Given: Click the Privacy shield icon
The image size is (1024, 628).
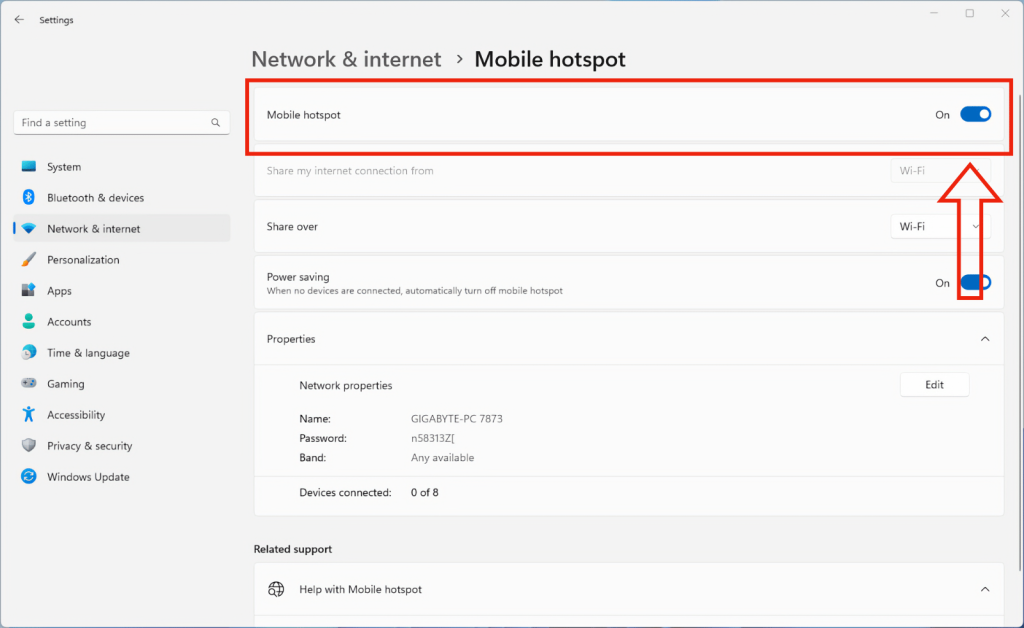Looking at the screenshot, I should click(29, 445).
